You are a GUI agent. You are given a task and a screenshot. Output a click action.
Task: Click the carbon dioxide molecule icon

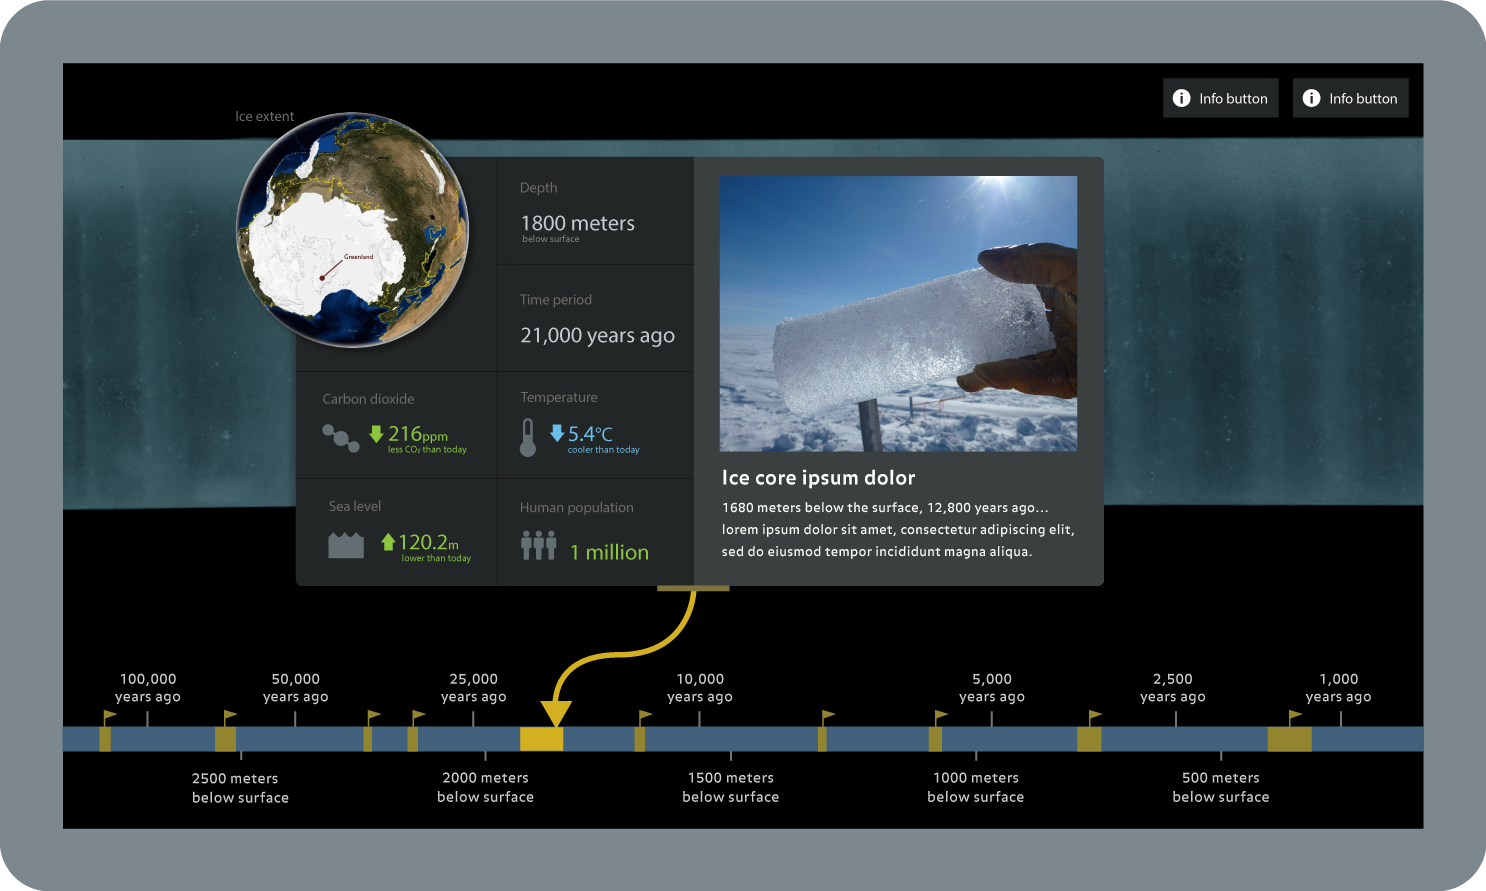[340, 438]
